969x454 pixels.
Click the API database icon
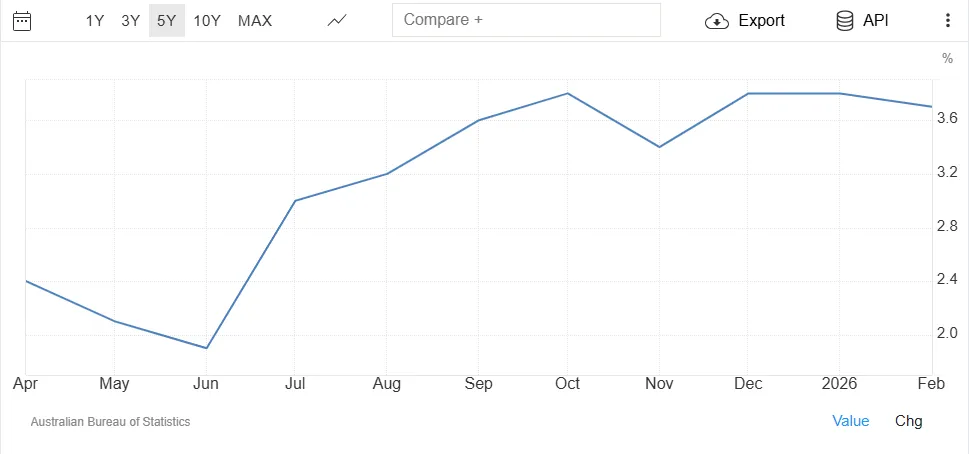844,21
